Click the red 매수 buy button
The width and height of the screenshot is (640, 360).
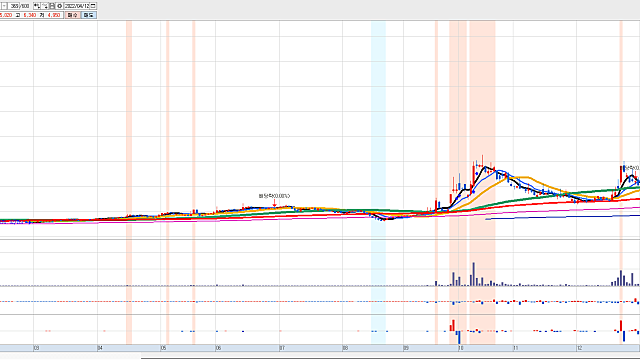(x=72, y=15)
